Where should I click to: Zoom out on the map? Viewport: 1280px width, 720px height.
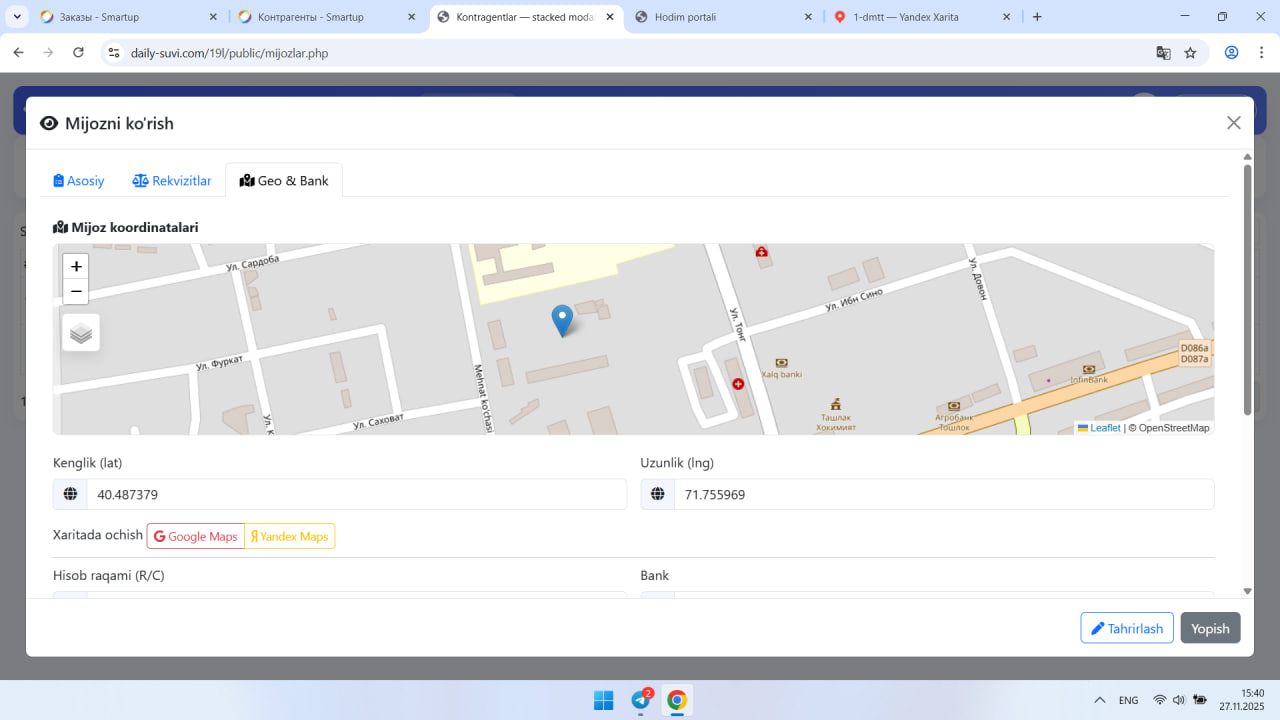pyautogui.click(x=76, y=292)
